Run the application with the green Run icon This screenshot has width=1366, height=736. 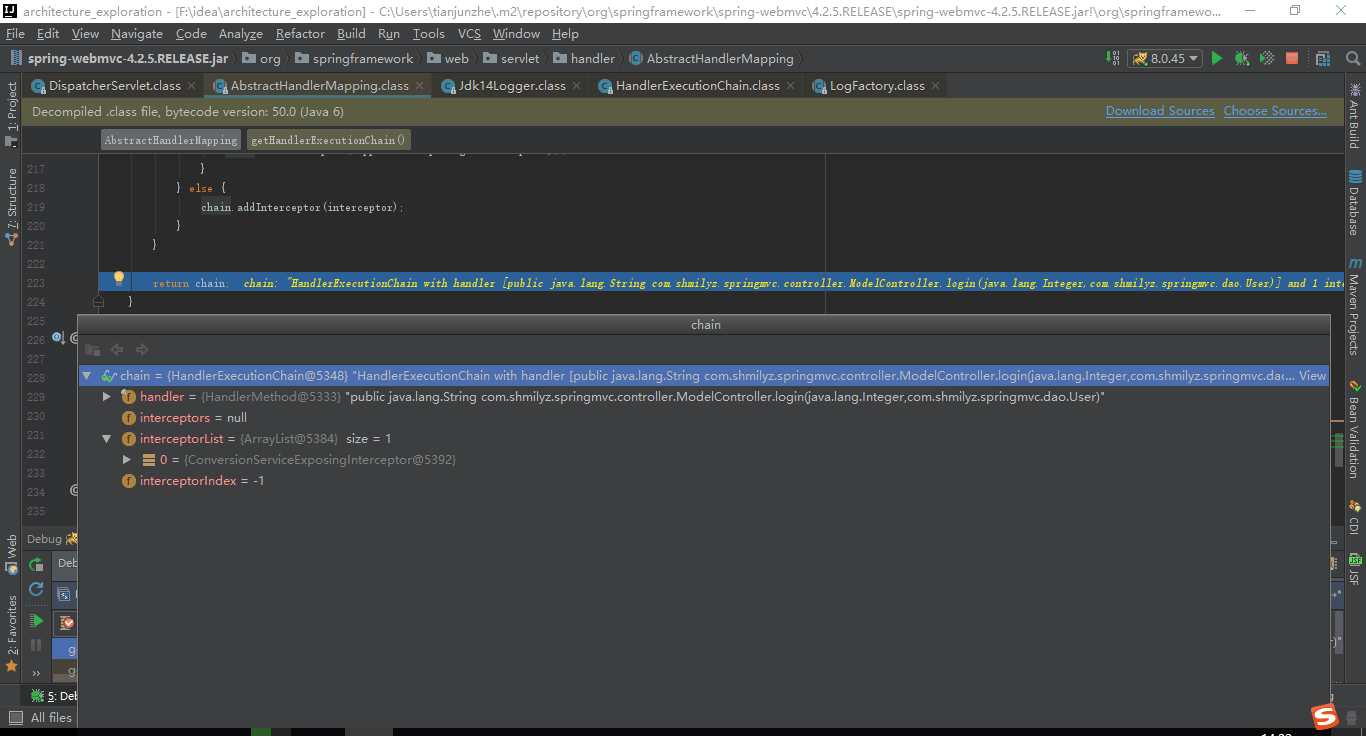tap(1217, 58)
